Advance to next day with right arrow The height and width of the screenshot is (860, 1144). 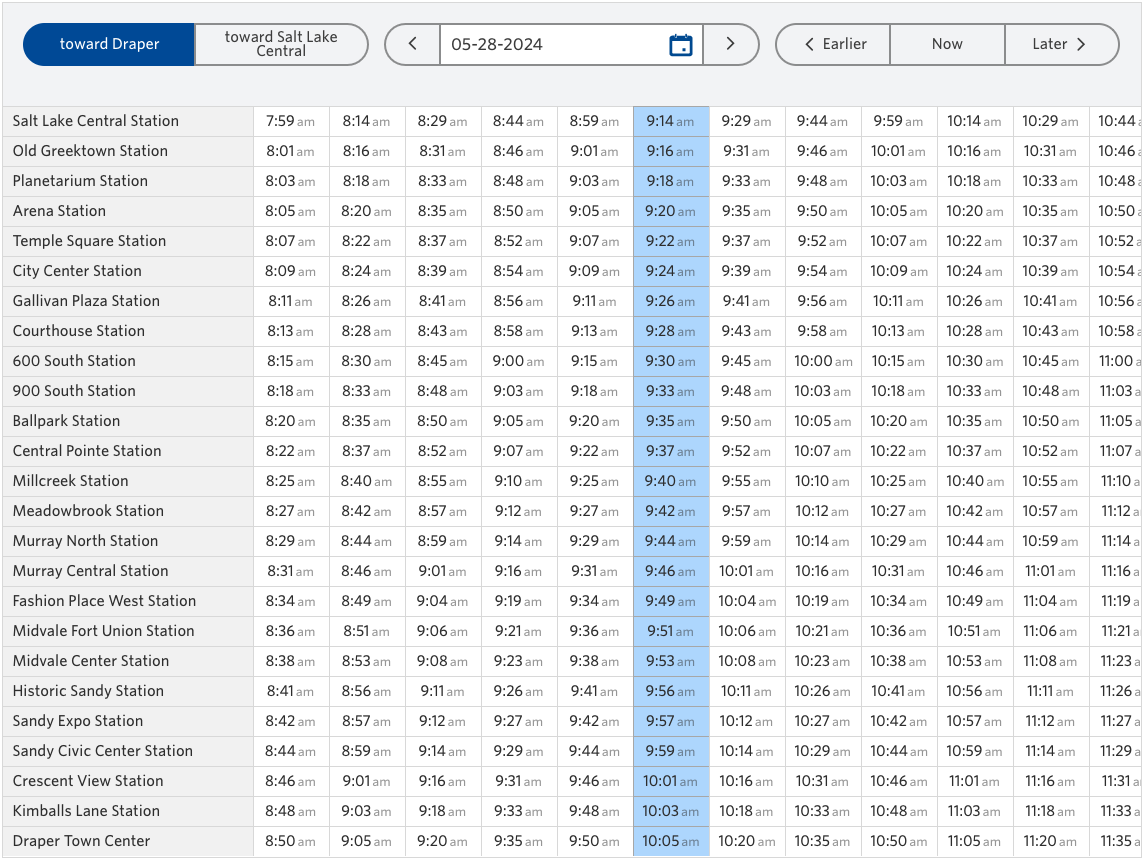[730, 45]
